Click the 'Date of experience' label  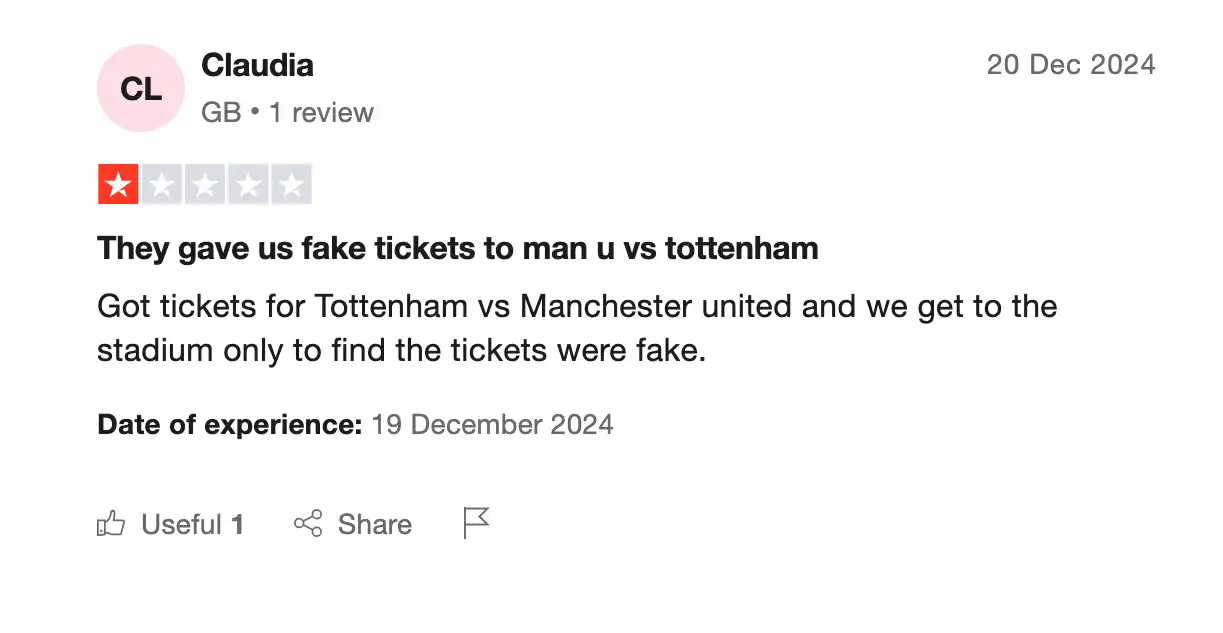tap(228, 424)
